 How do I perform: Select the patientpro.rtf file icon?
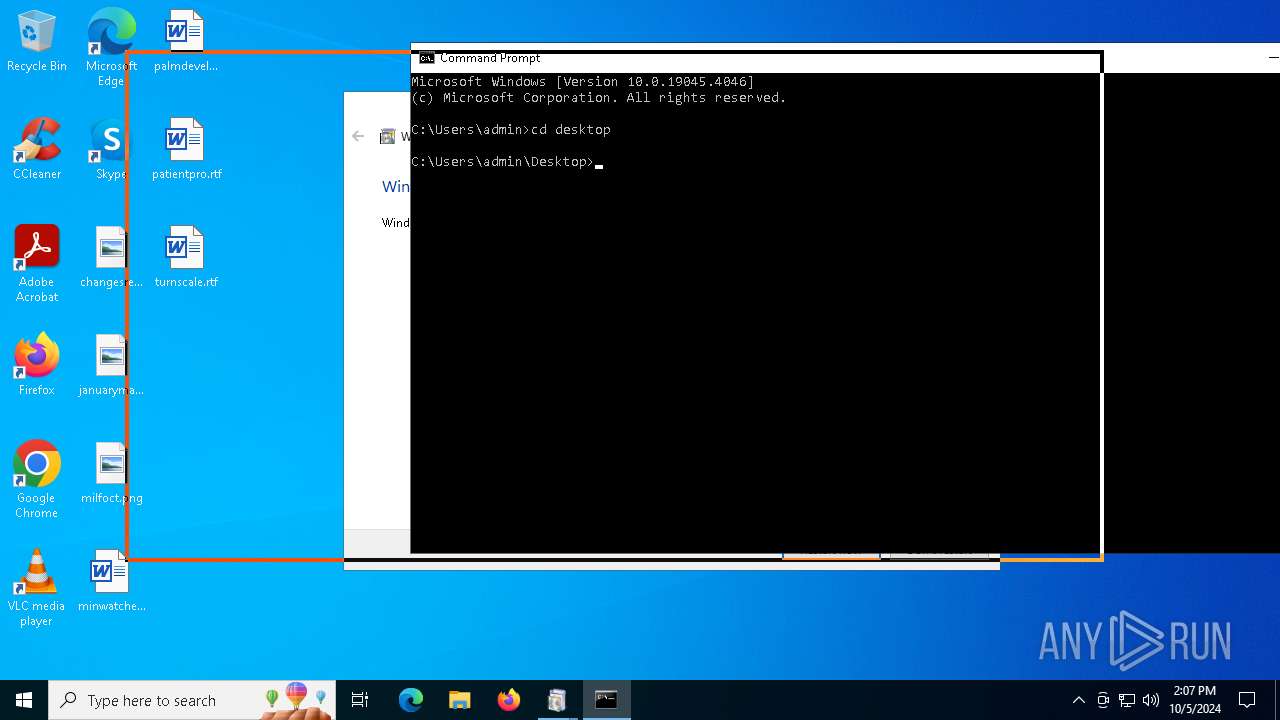(186, 149)
